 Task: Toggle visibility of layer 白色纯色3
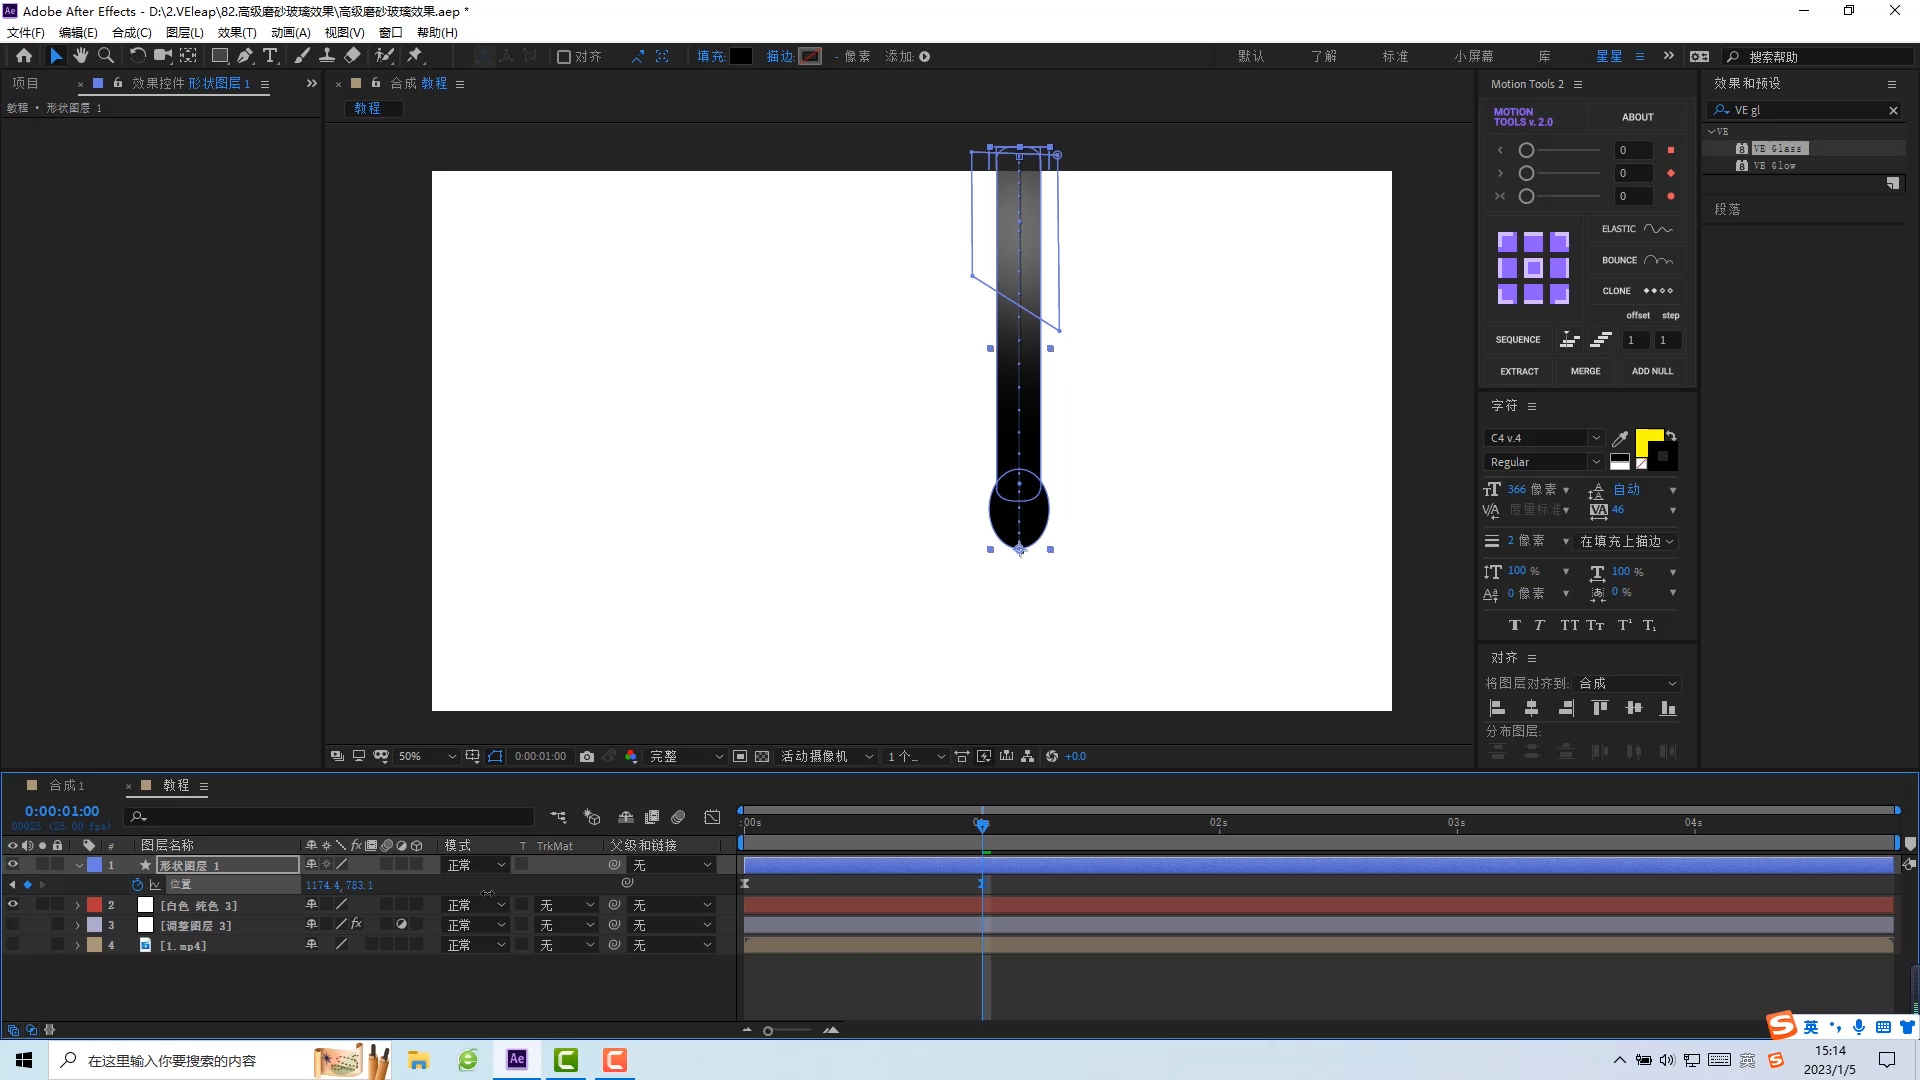(11, 906)
